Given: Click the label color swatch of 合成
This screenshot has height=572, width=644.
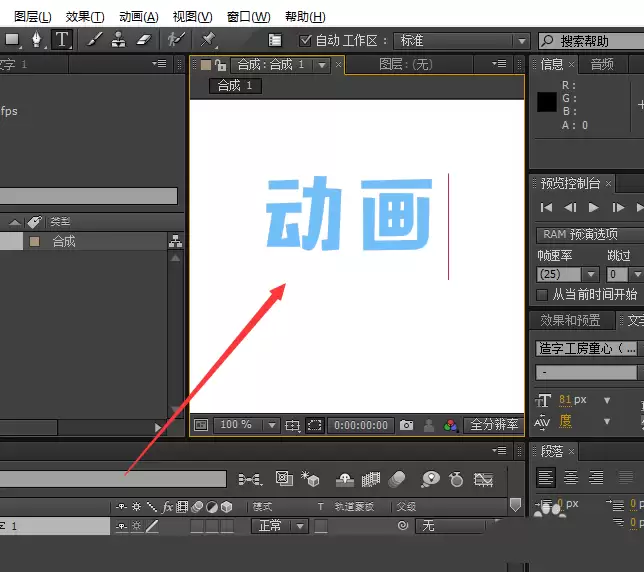Looking at the screenshot, I should coord(34,241).
